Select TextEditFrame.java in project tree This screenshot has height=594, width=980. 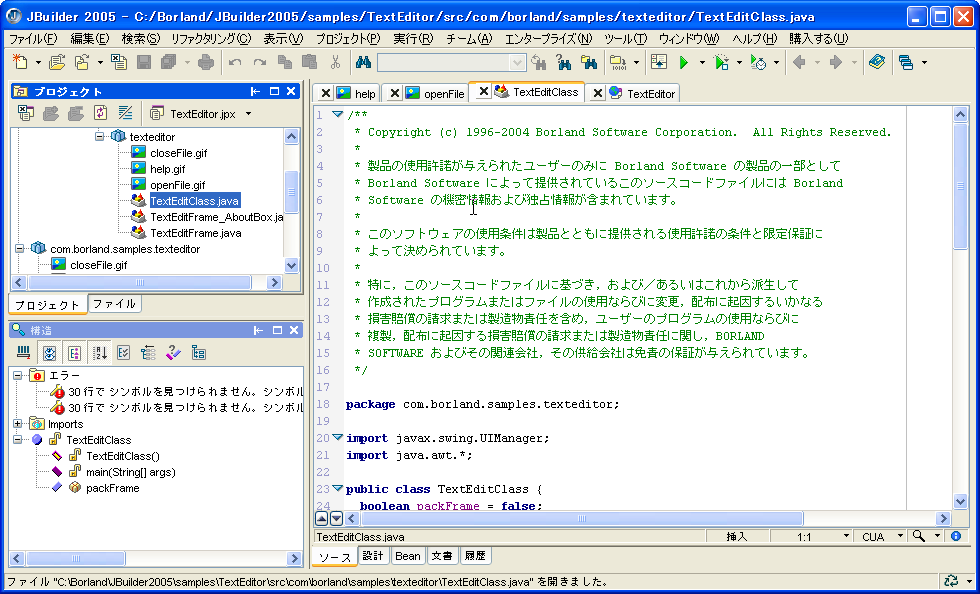[x=195, y=233]
